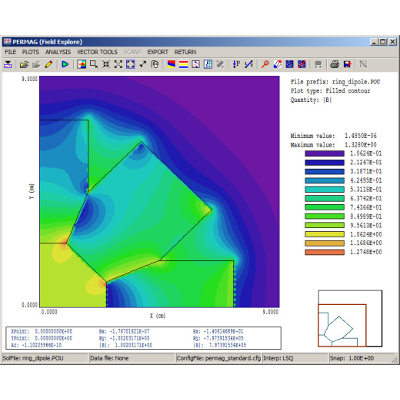
Task: Select the zoom window magnifier rectangle icon
Action: pyautogui.click(x=94, y=64)
